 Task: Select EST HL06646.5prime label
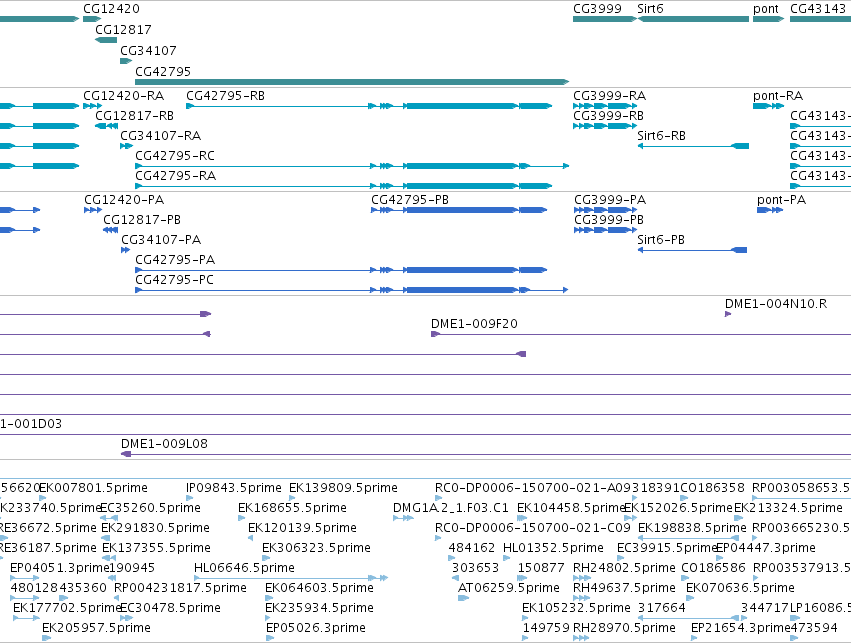[x=244, y=569]
